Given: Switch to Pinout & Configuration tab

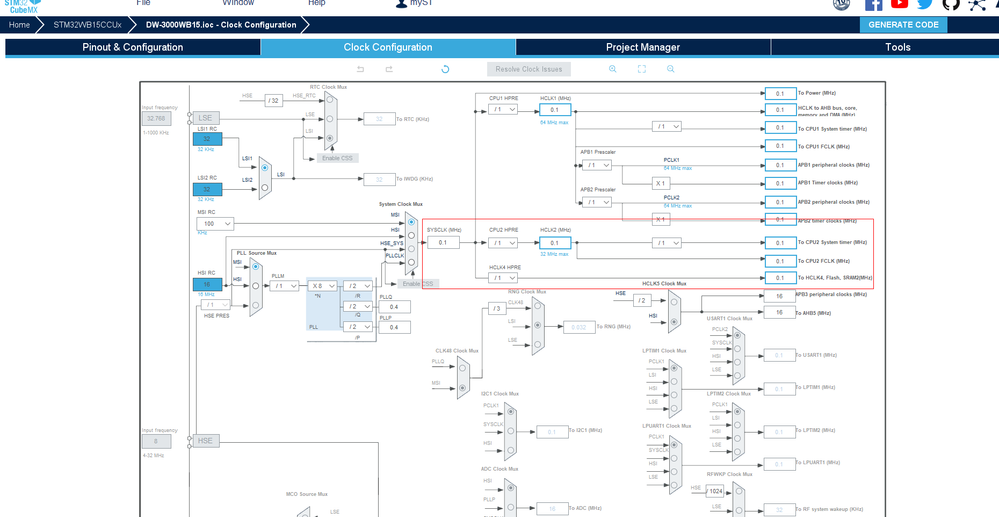Looking at the screenshot, I should pos(133,47).
